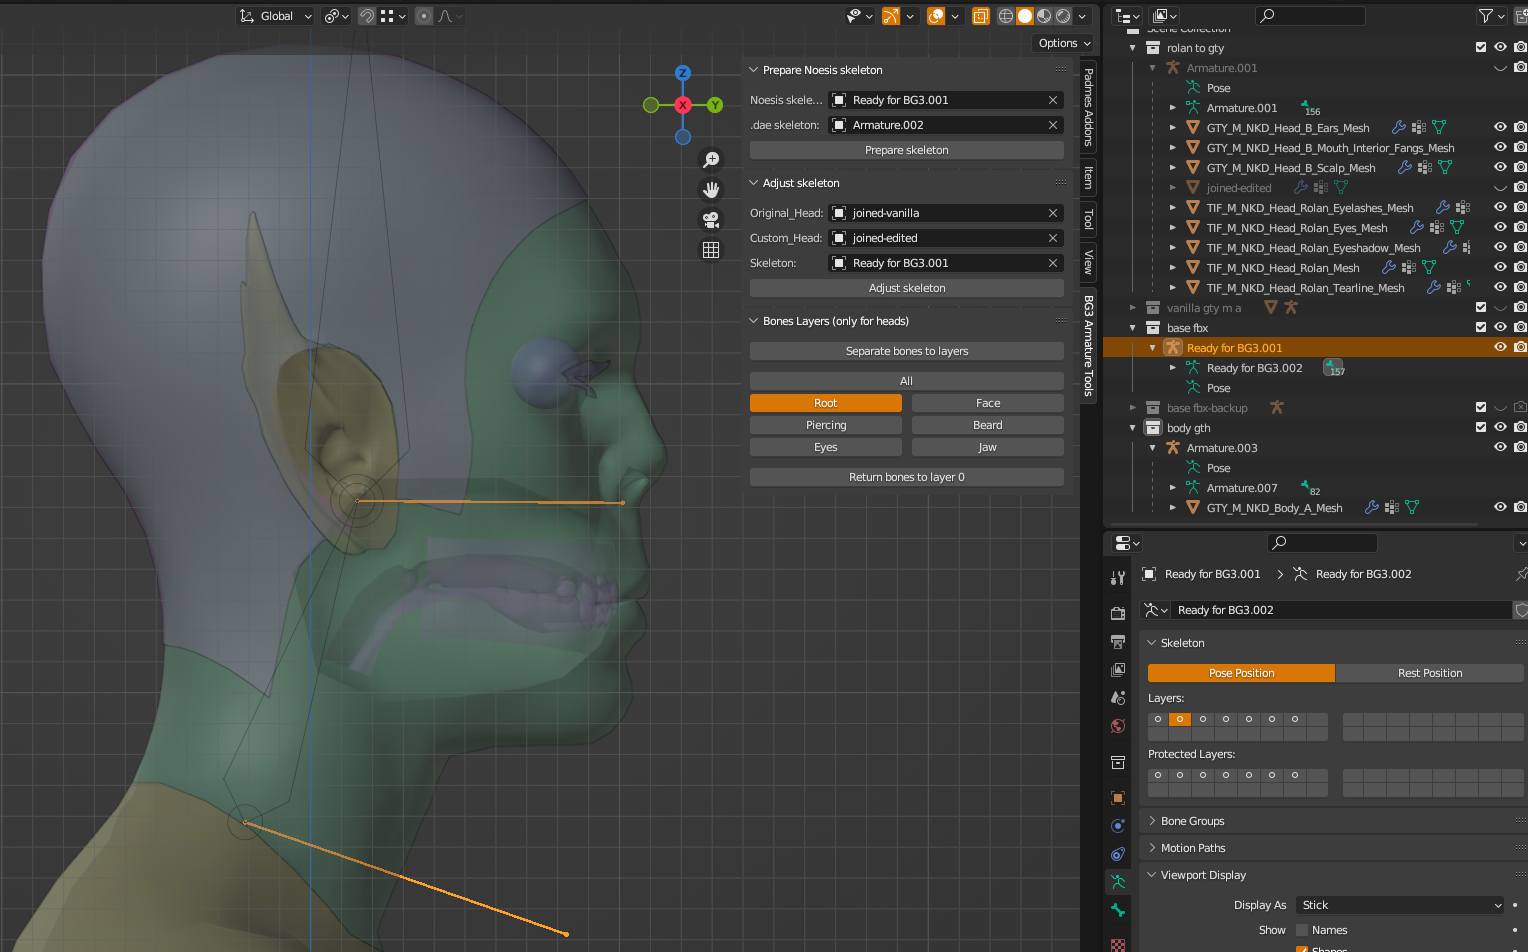Viewport: 1528px width, 952px height.
Task: Toggle X-ray mode icon
Action: 981,16
